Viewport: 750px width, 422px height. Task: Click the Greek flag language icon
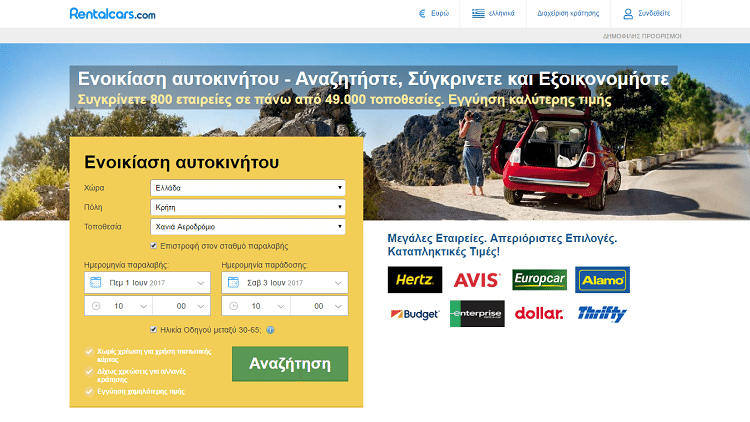478,13
